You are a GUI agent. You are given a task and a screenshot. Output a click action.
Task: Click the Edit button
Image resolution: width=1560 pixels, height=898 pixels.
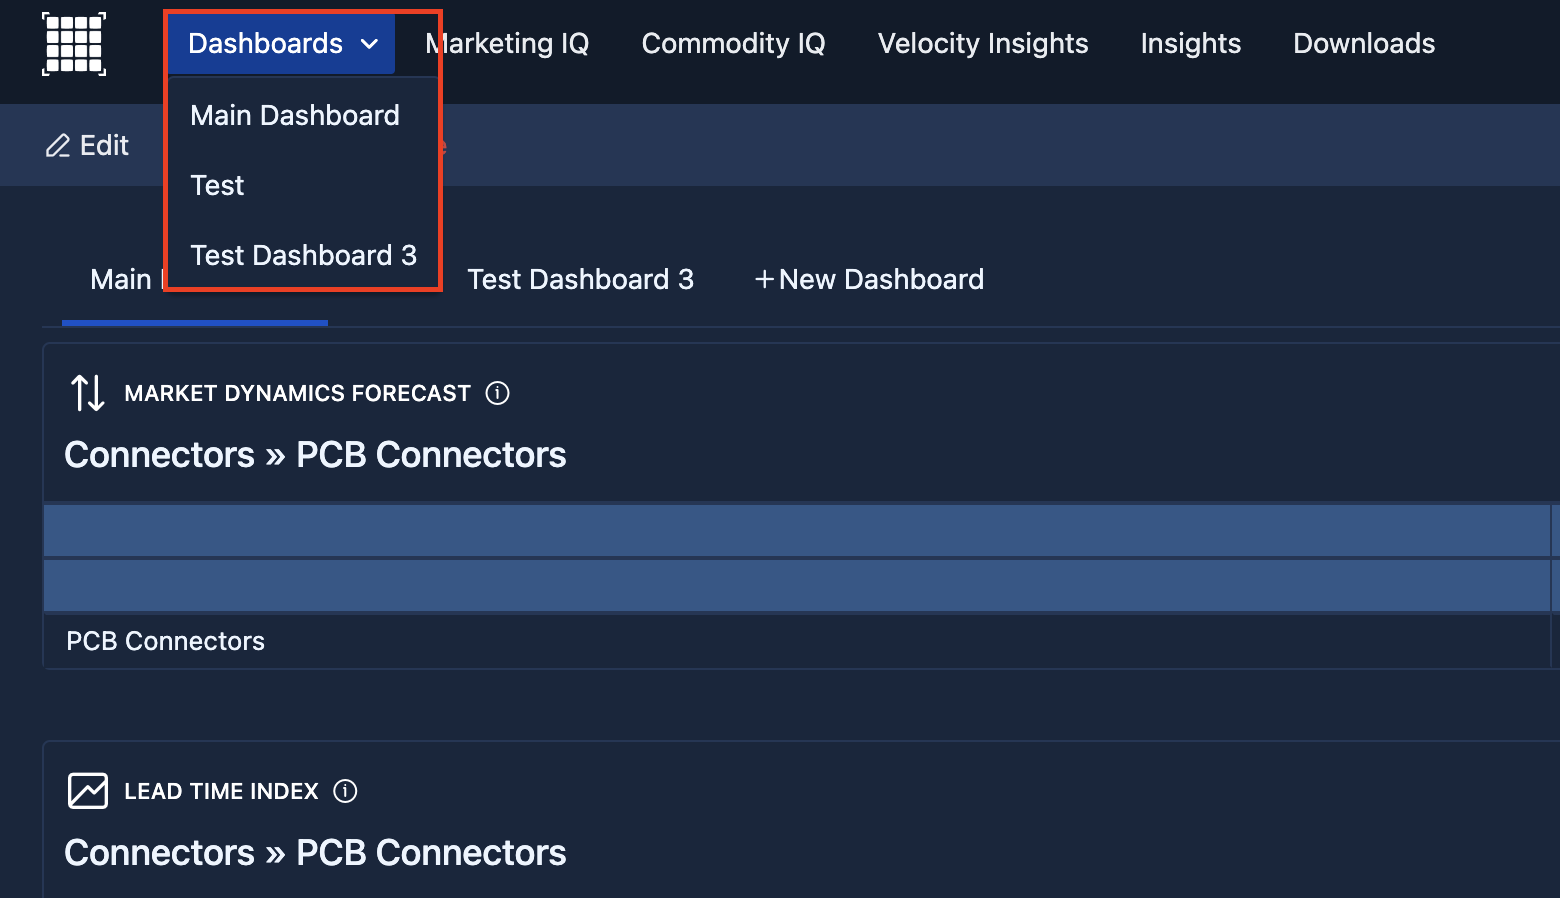(x=87, y=146)
